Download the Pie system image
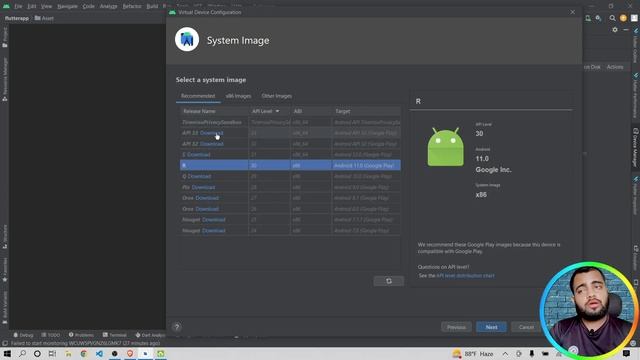Screen dimensions: 640x360 coord(203,187)
